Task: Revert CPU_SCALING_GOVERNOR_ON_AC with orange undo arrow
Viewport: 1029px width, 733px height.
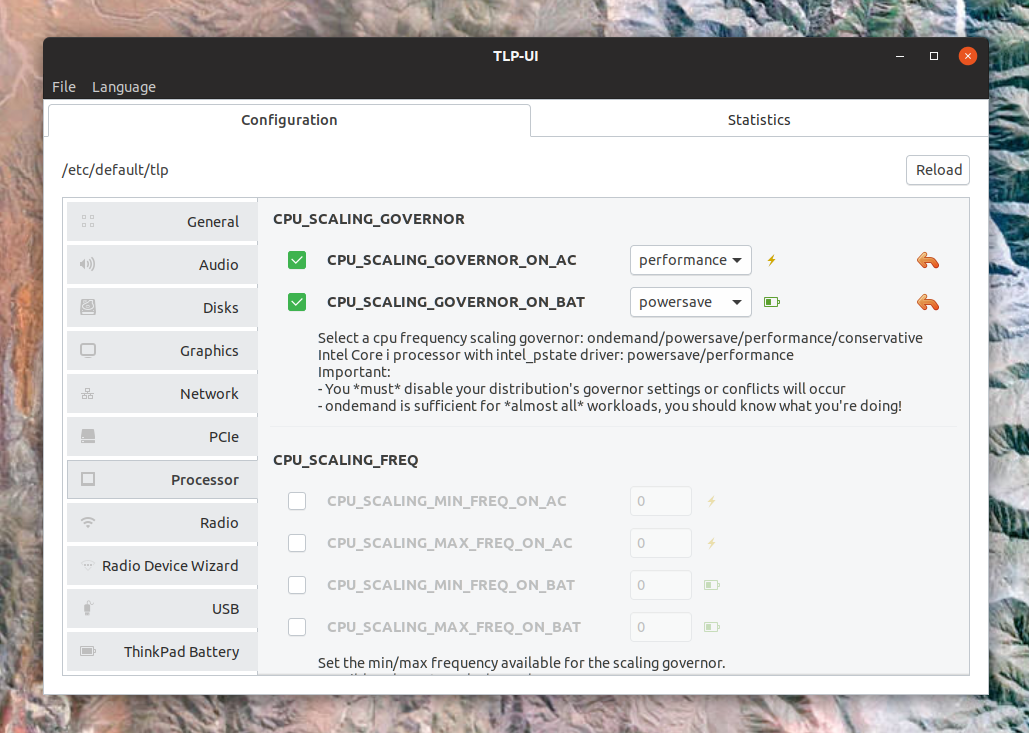Action: coord(927,261)
